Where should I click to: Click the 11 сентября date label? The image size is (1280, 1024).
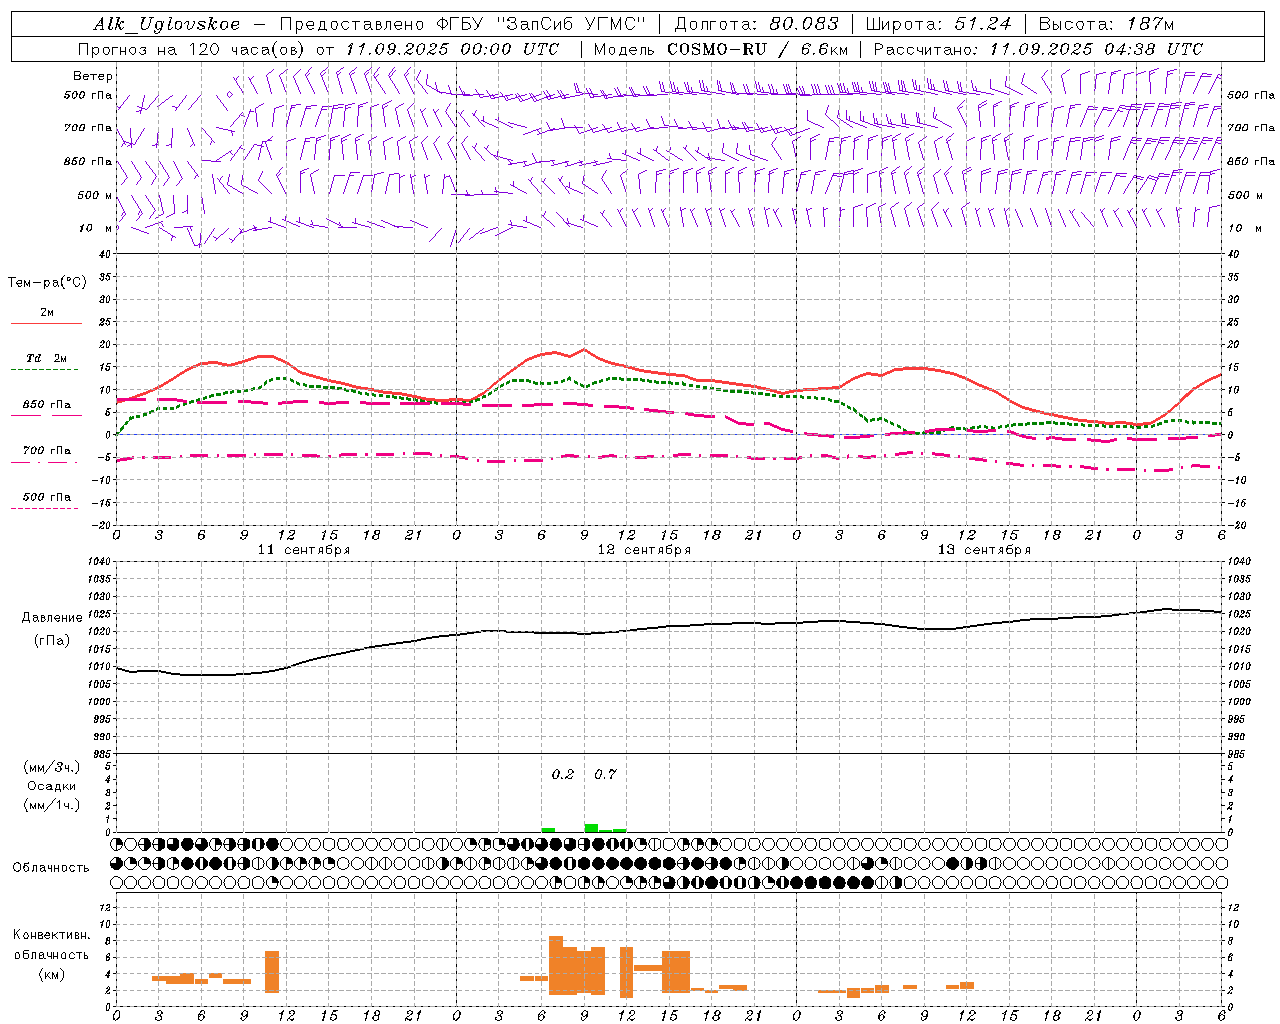[304, 550]
